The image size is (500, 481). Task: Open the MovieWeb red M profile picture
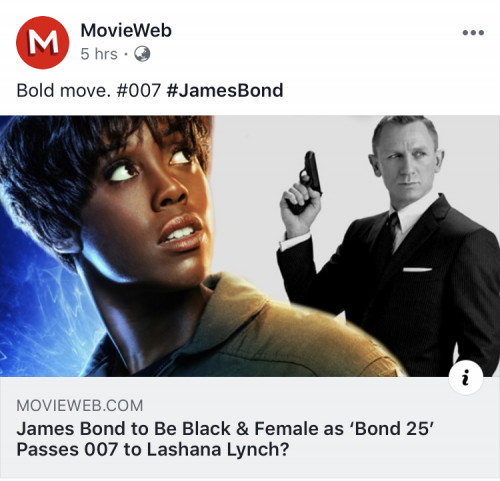pyautogui.click(x=43, y=43)
